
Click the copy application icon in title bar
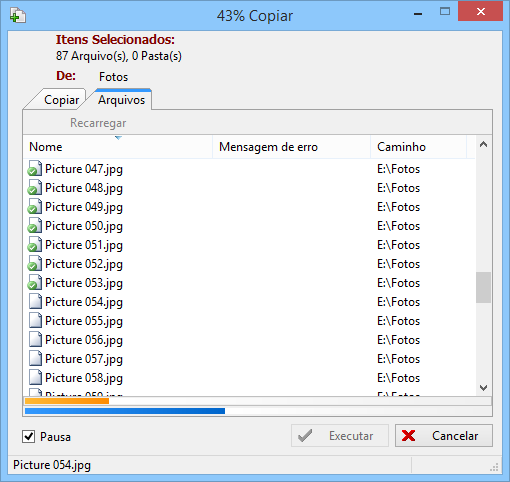click(x=18, y=16)
